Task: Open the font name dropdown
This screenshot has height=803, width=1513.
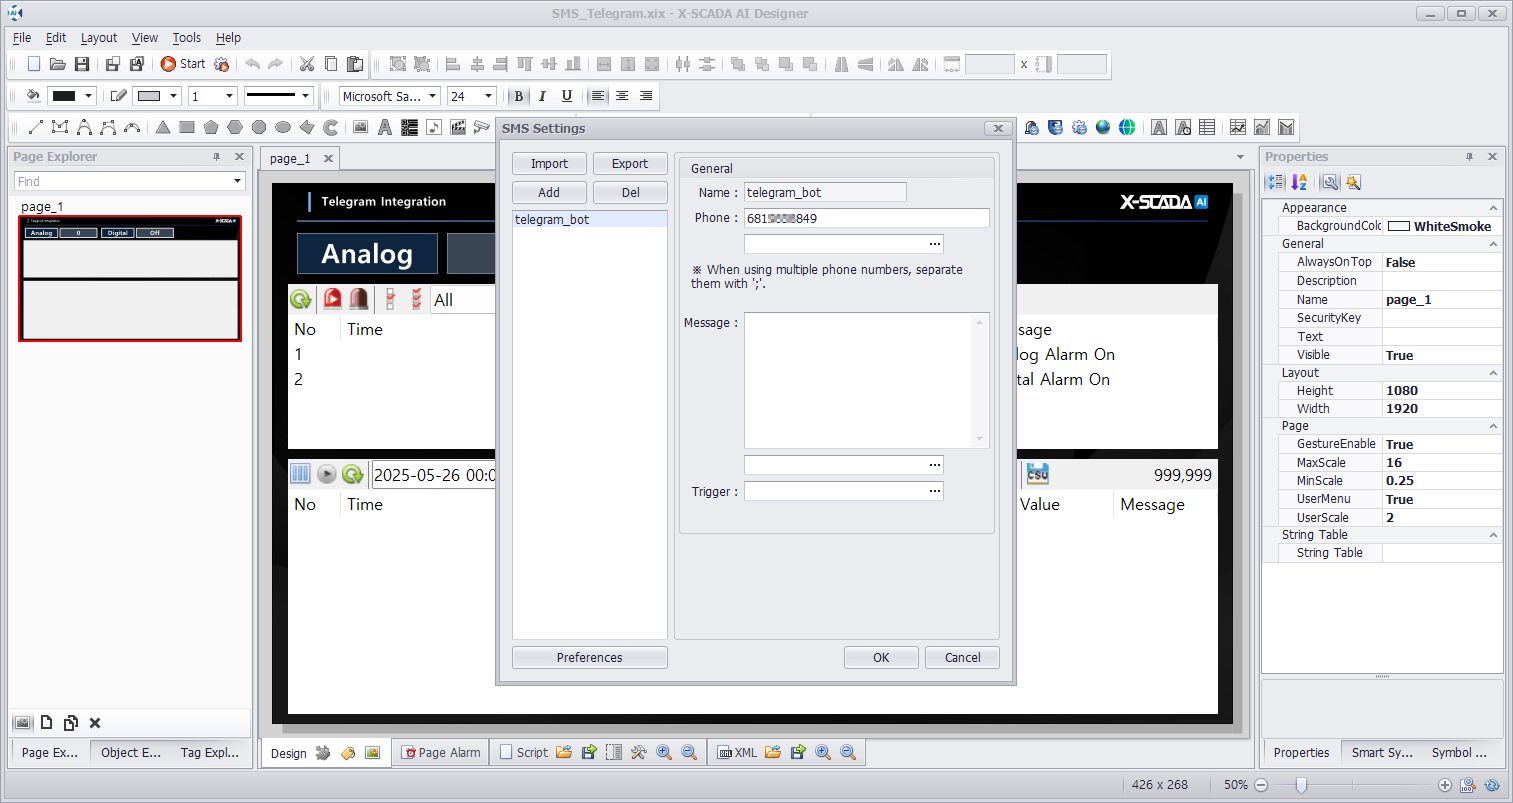Action: tap(432, 96)
